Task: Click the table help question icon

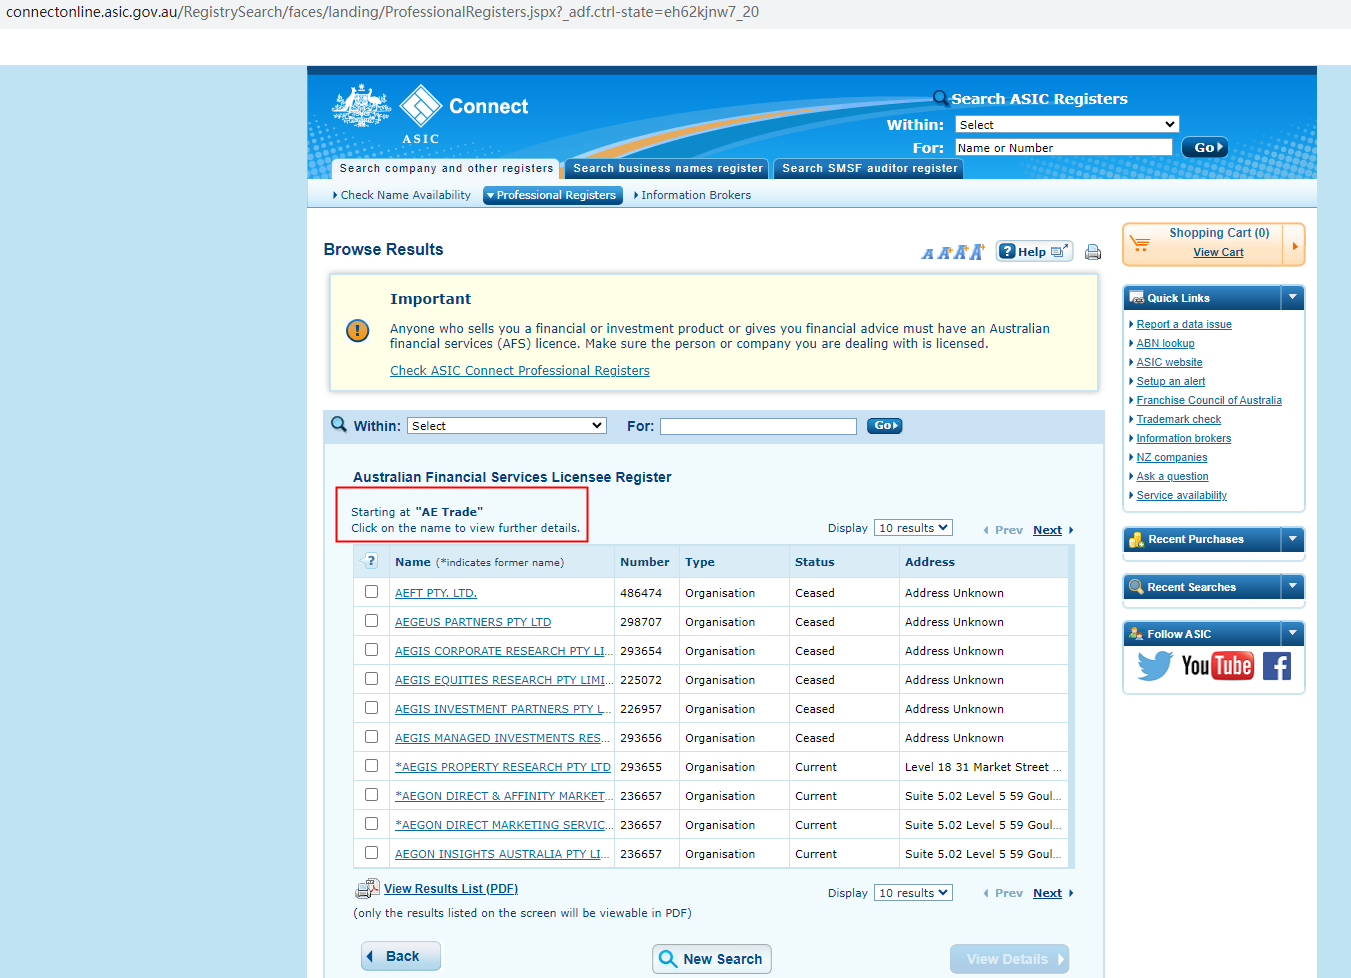Action: pos(370,561)
